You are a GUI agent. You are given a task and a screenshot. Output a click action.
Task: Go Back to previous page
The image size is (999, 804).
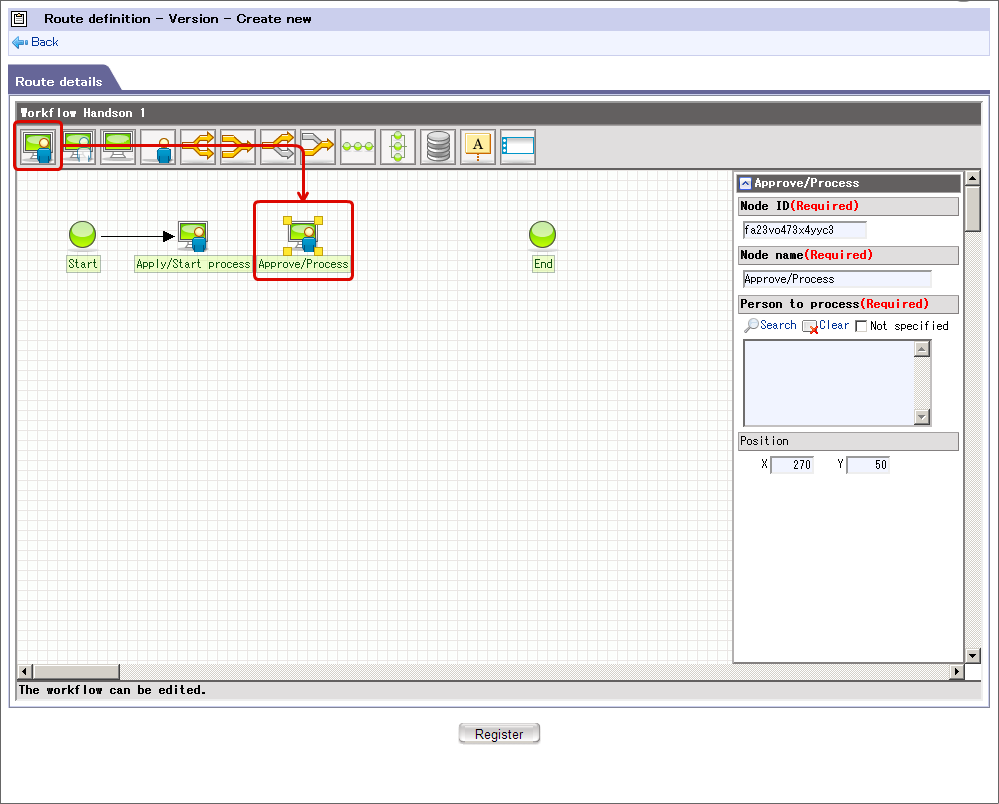pos(45,42)
